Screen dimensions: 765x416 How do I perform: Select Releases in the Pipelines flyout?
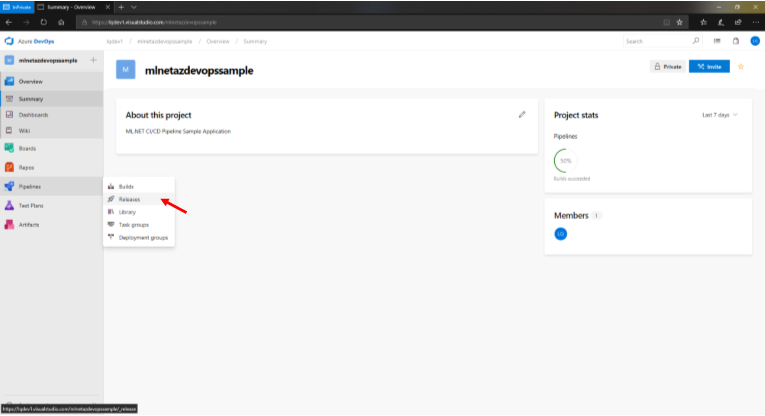(129, 199)
